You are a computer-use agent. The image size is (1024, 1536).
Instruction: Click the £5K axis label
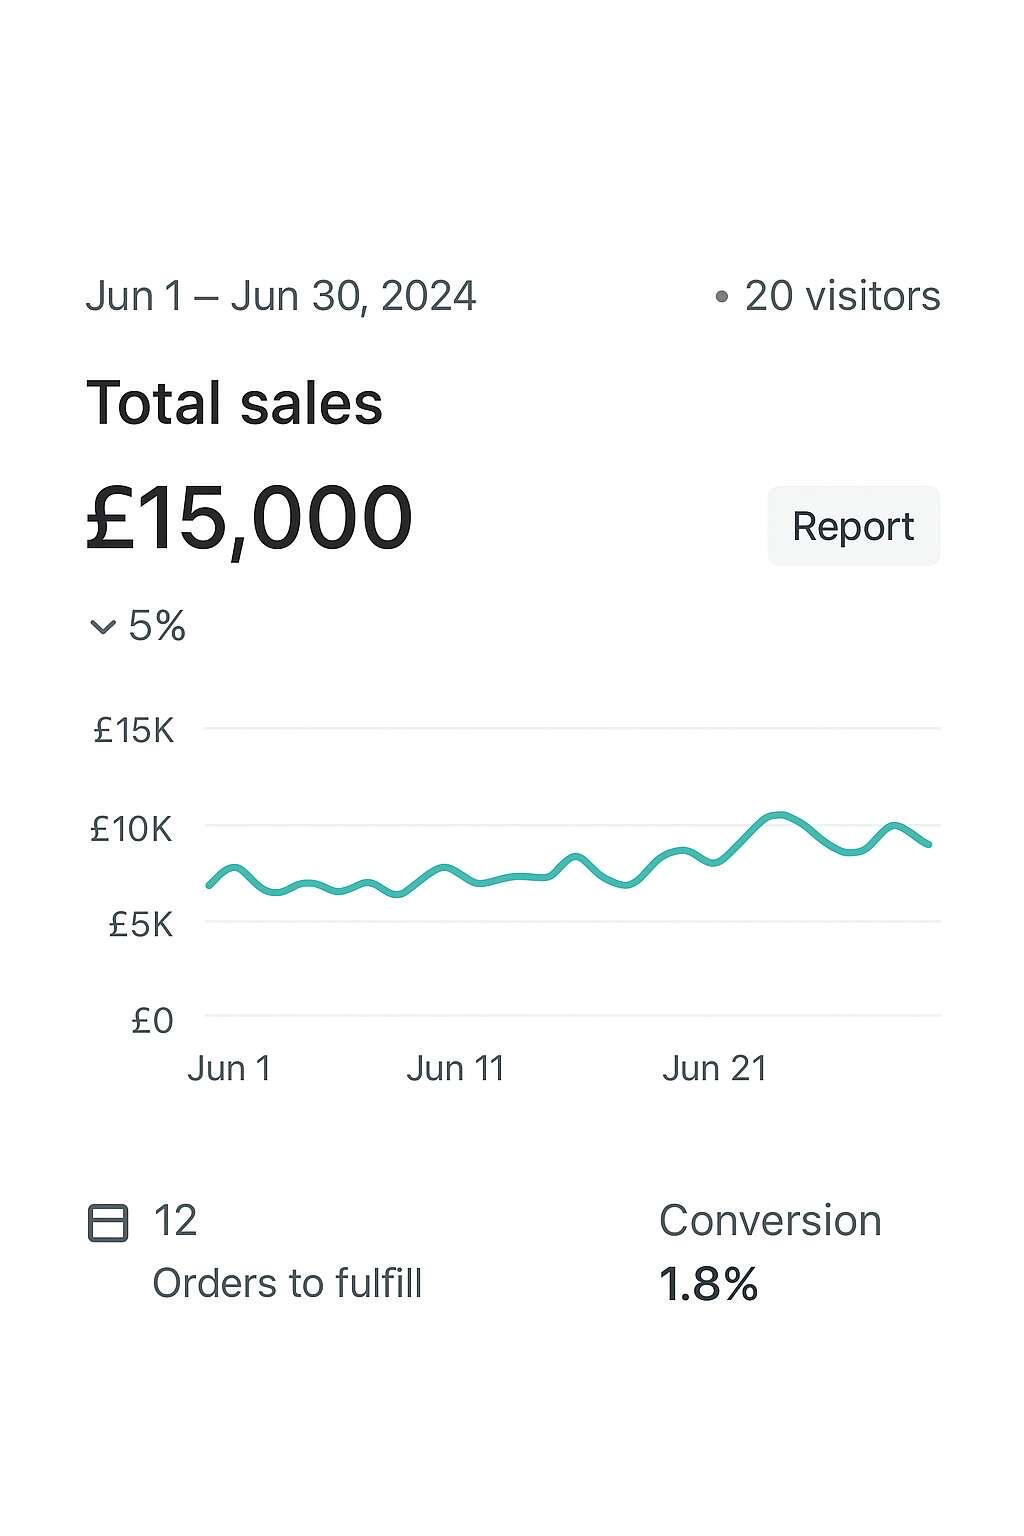coord(141,925)
